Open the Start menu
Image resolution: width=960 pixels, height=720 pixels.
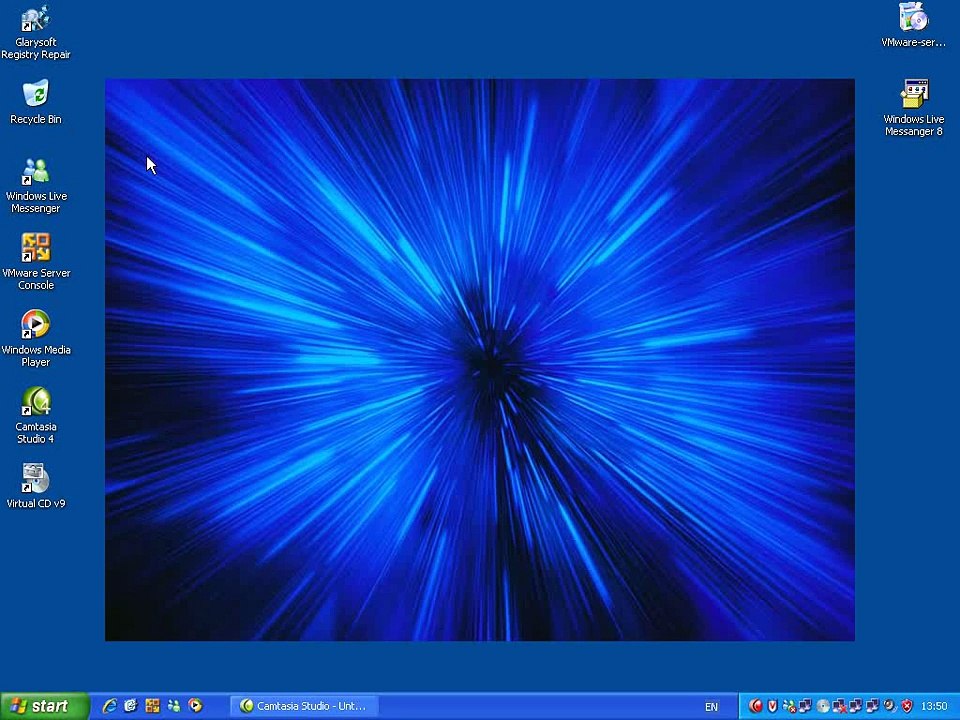pyautogui.click(x=45, y=706)
